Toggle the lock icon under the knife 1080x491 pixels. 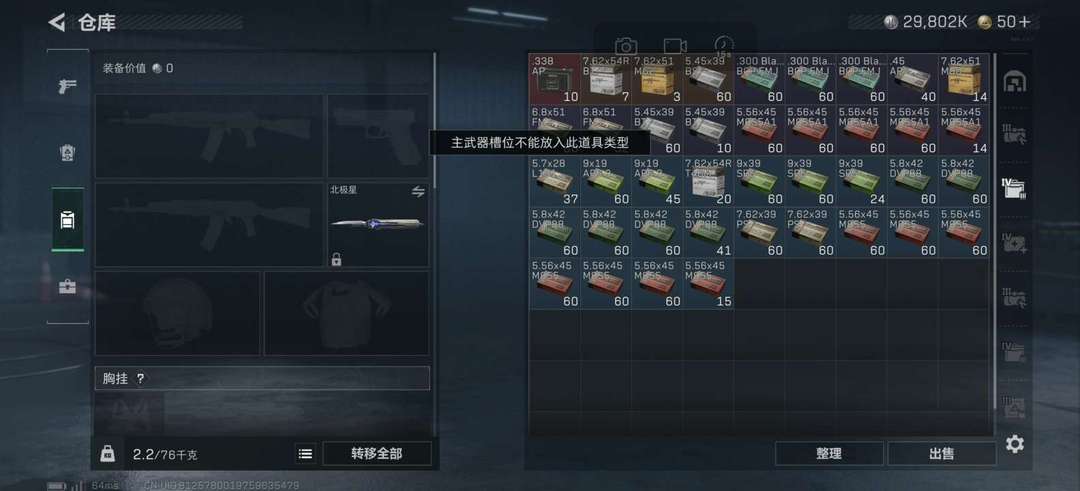pyautogui.click(x=336, y=259)
